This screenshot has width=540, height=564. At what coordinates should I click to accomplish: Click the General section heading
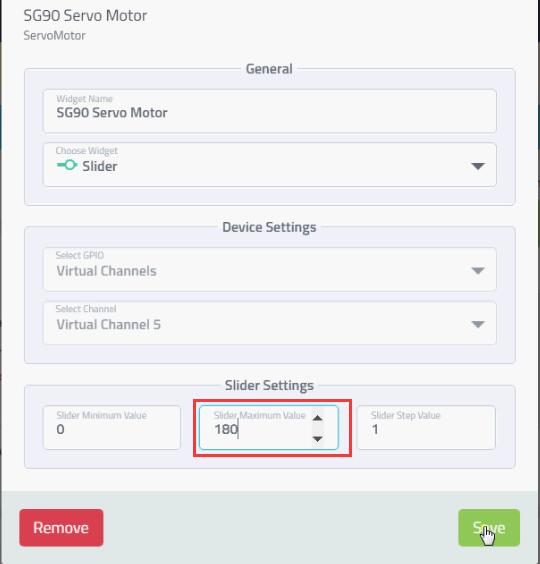click(269, 69)
